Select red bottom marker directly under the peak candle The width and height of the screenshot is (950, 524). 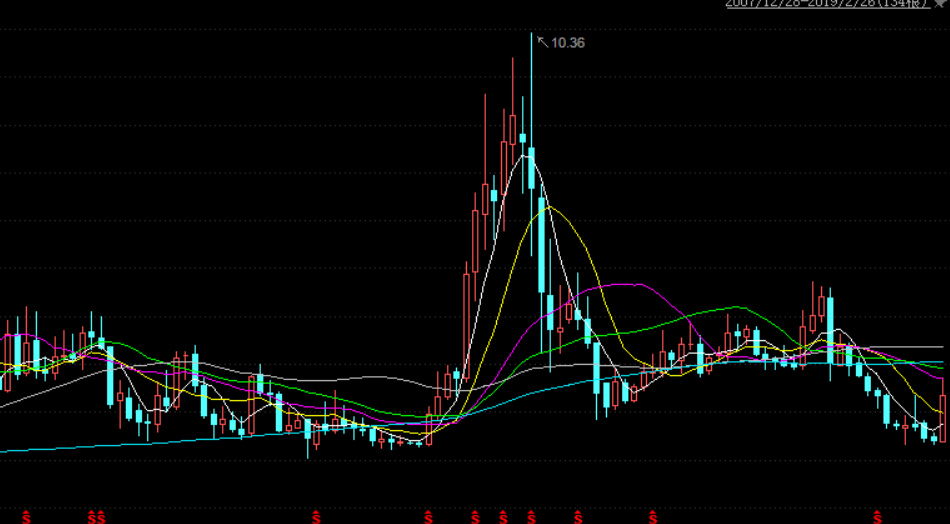point(531,517)
